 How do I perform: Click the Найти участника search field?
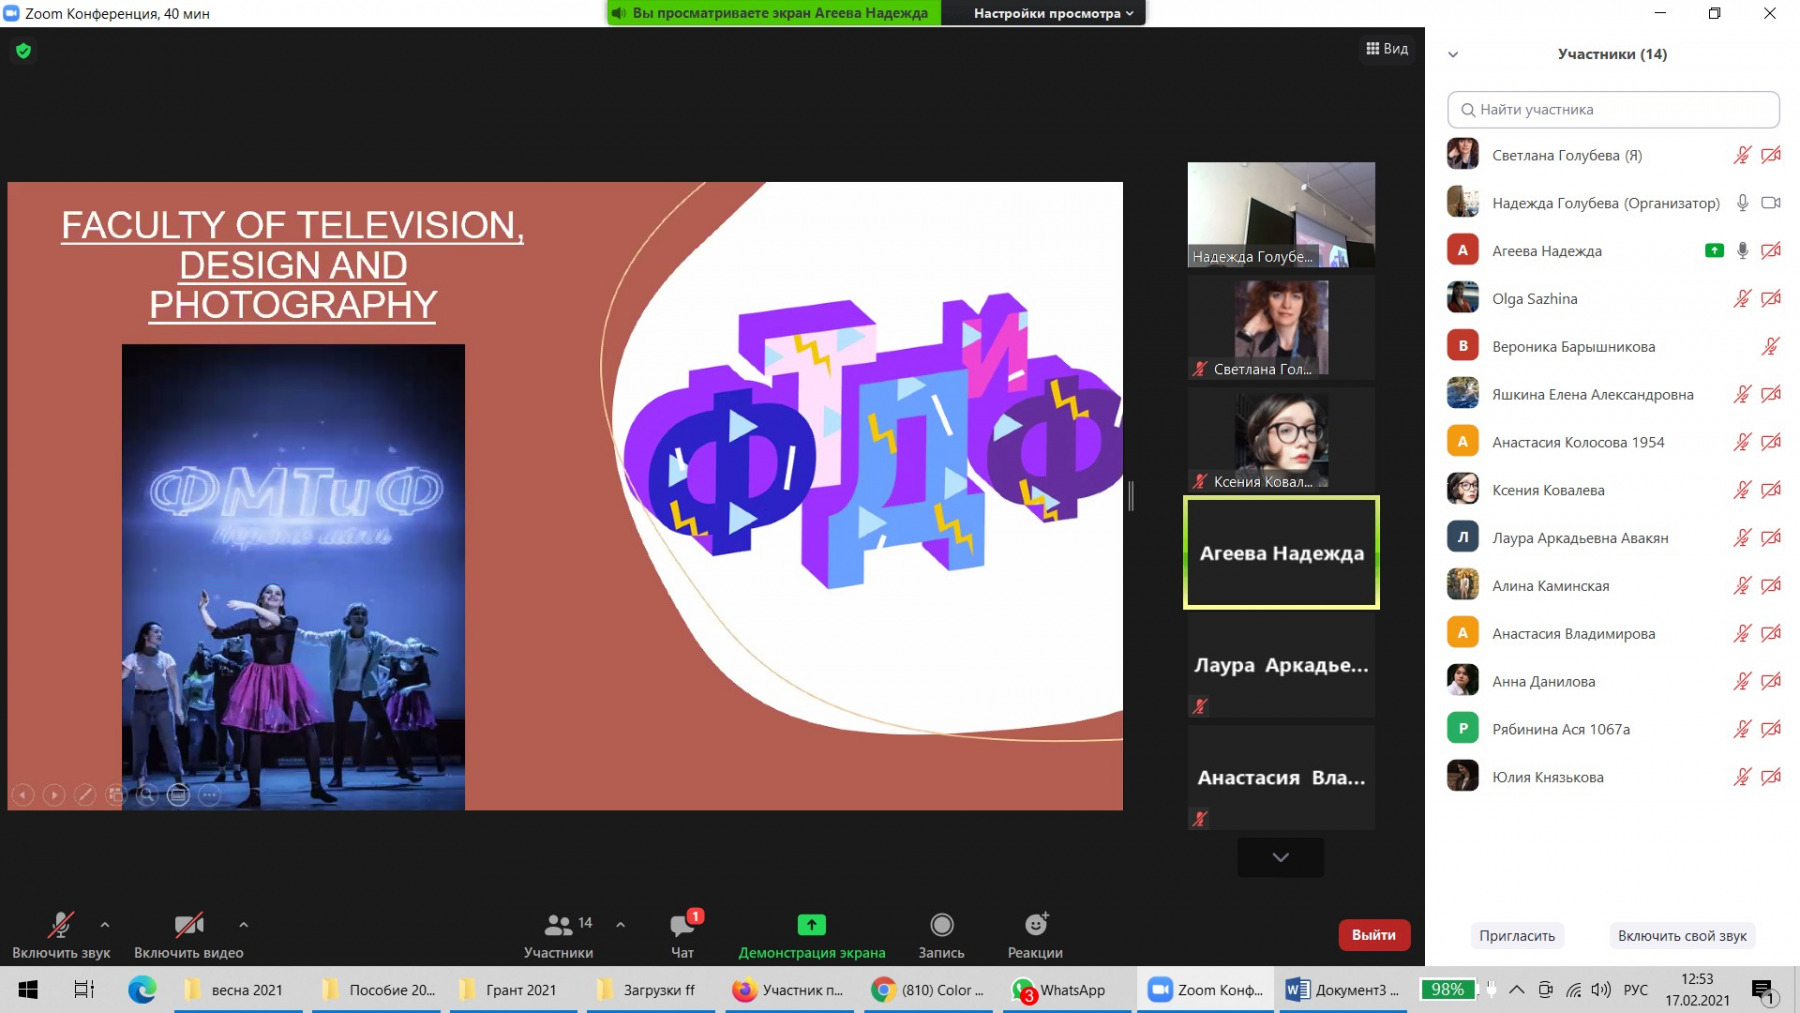(x=1613, y=110)
